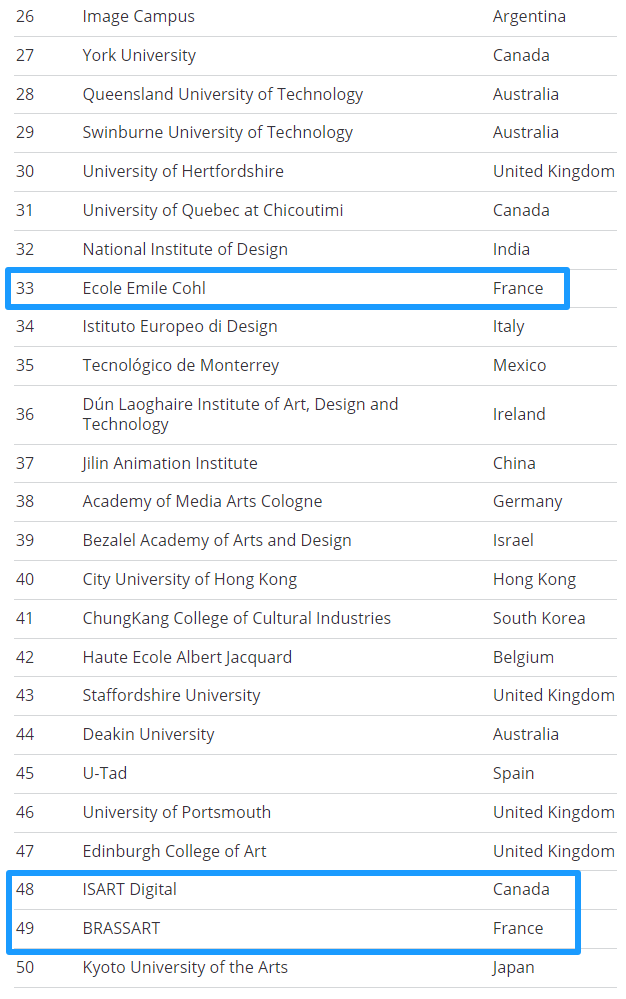The image size is (626, 999).
Task: Select the York University row name
Action: click(139, 55)
